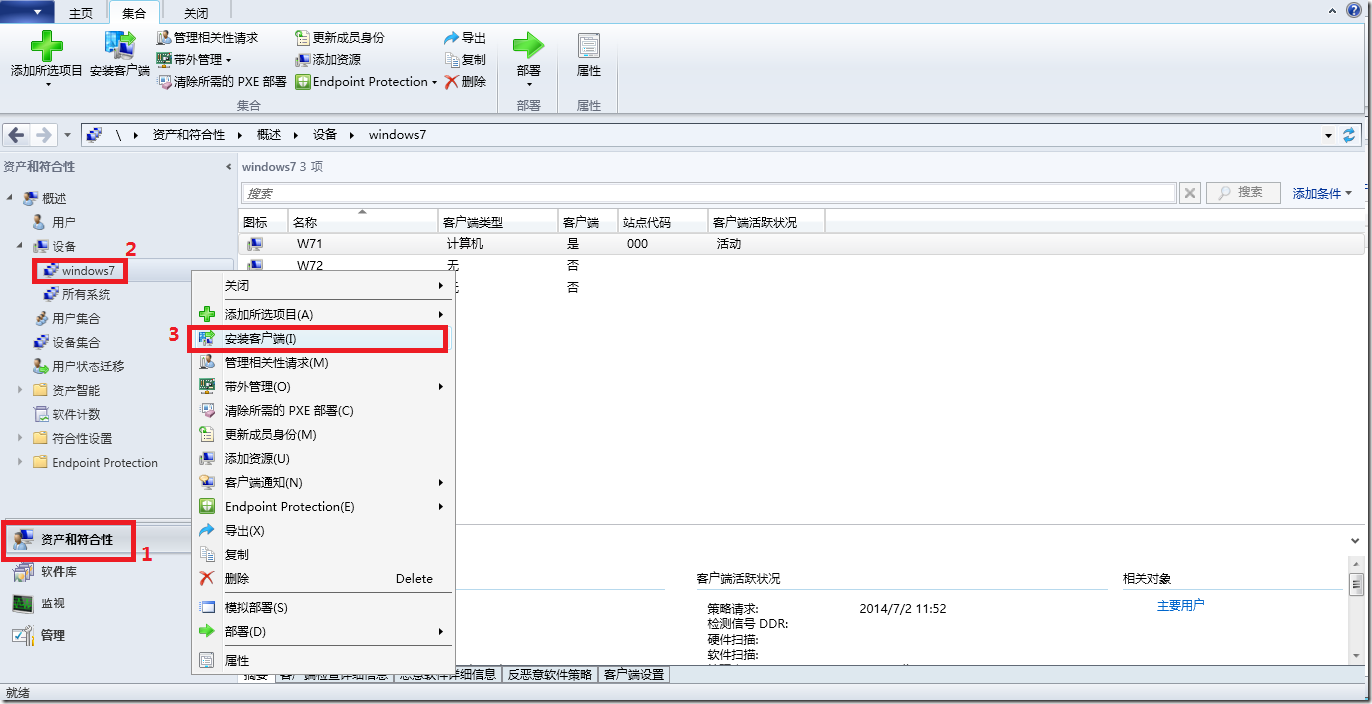Click 清除所需的 PXE 部署 in ribbon
Screen dimensions: 1372x704
[222, 81]
